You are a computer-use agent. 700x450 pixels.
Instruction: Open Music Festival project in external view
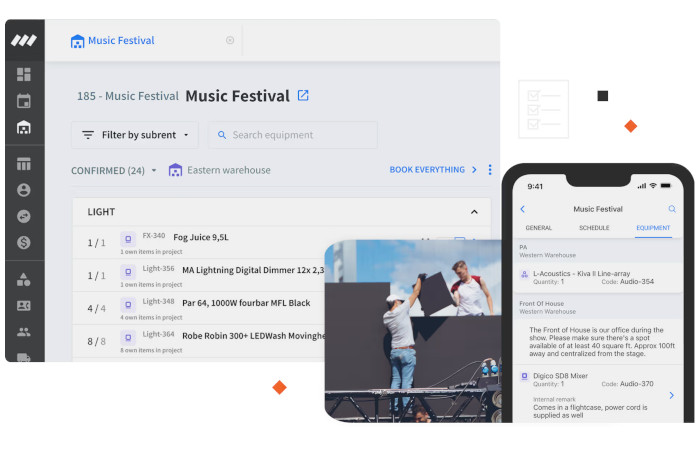pos(303,95)
